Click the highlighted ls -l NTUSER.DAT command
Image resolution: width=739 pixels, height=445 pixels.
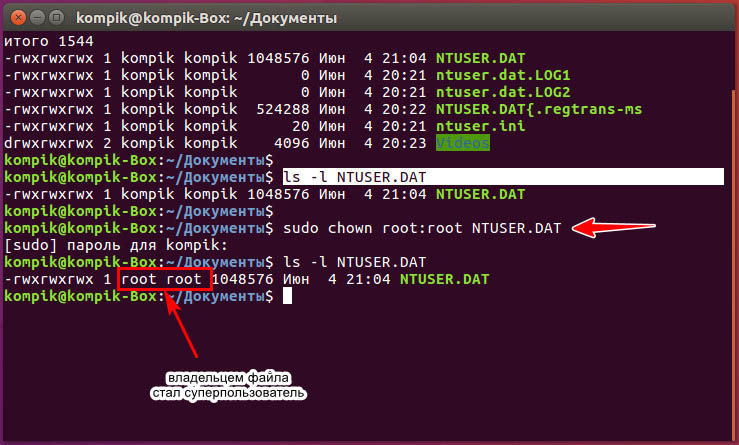point(503,177)
